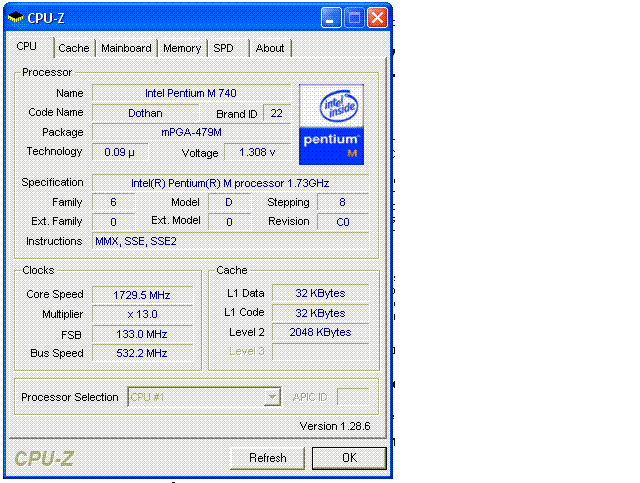Click the CPU-Z chip icon in title bar

16,17
